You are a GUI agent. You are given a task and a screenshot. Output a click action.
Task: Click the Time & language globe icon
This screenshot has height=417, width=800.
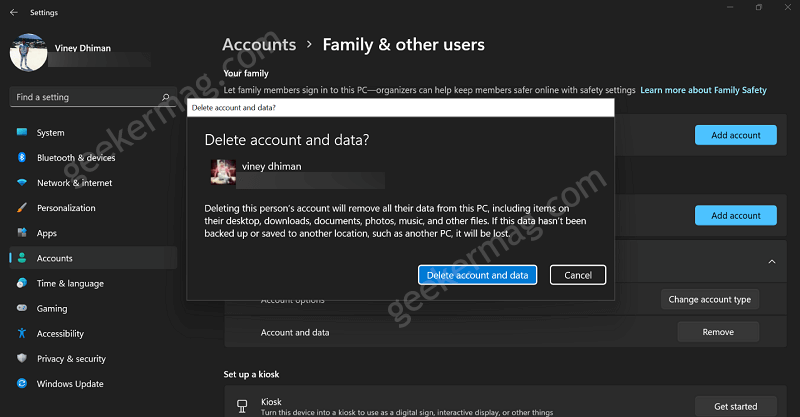click(x=22, y=283)
